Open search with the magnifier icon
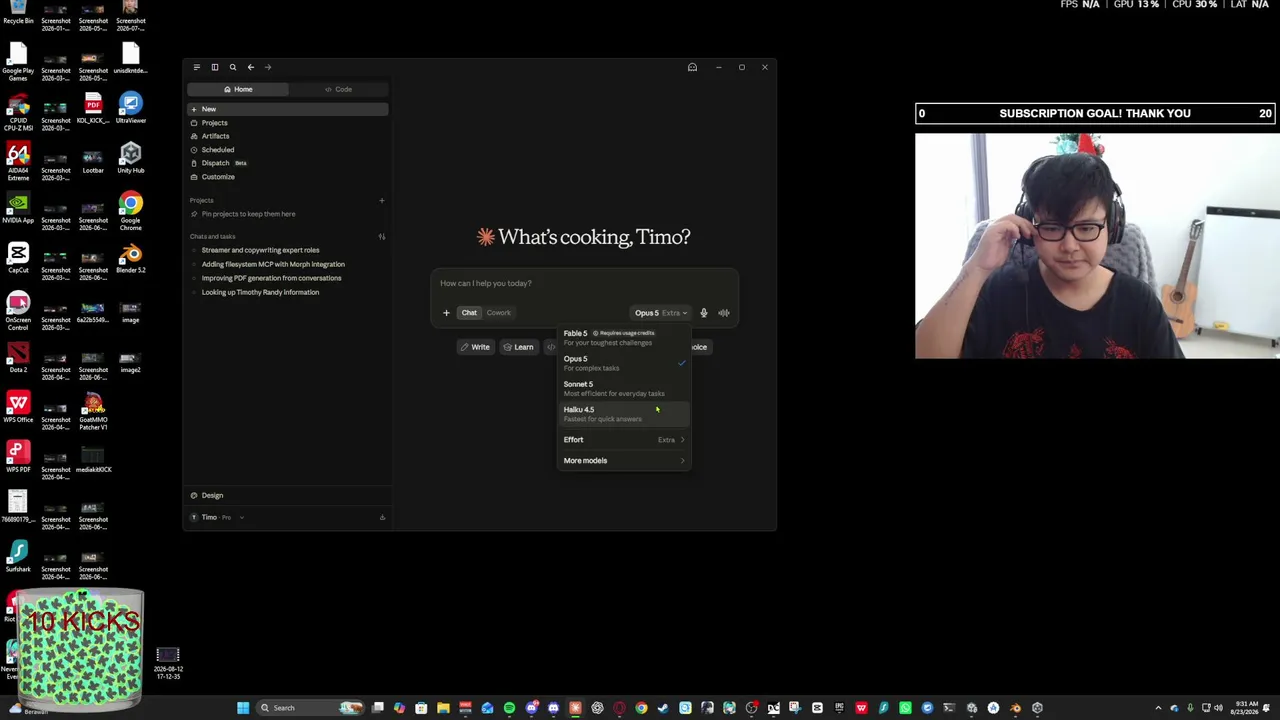 233,67
